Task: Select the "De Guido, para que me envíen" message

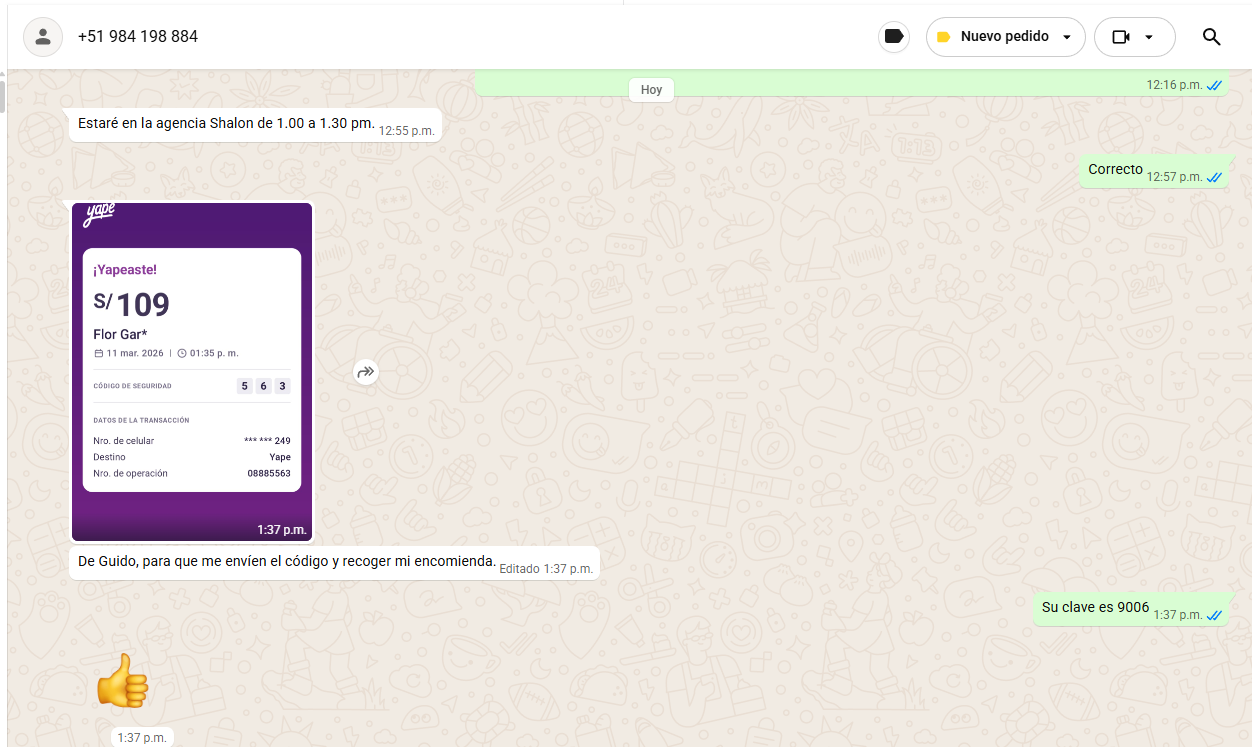Action: [287, 562]
